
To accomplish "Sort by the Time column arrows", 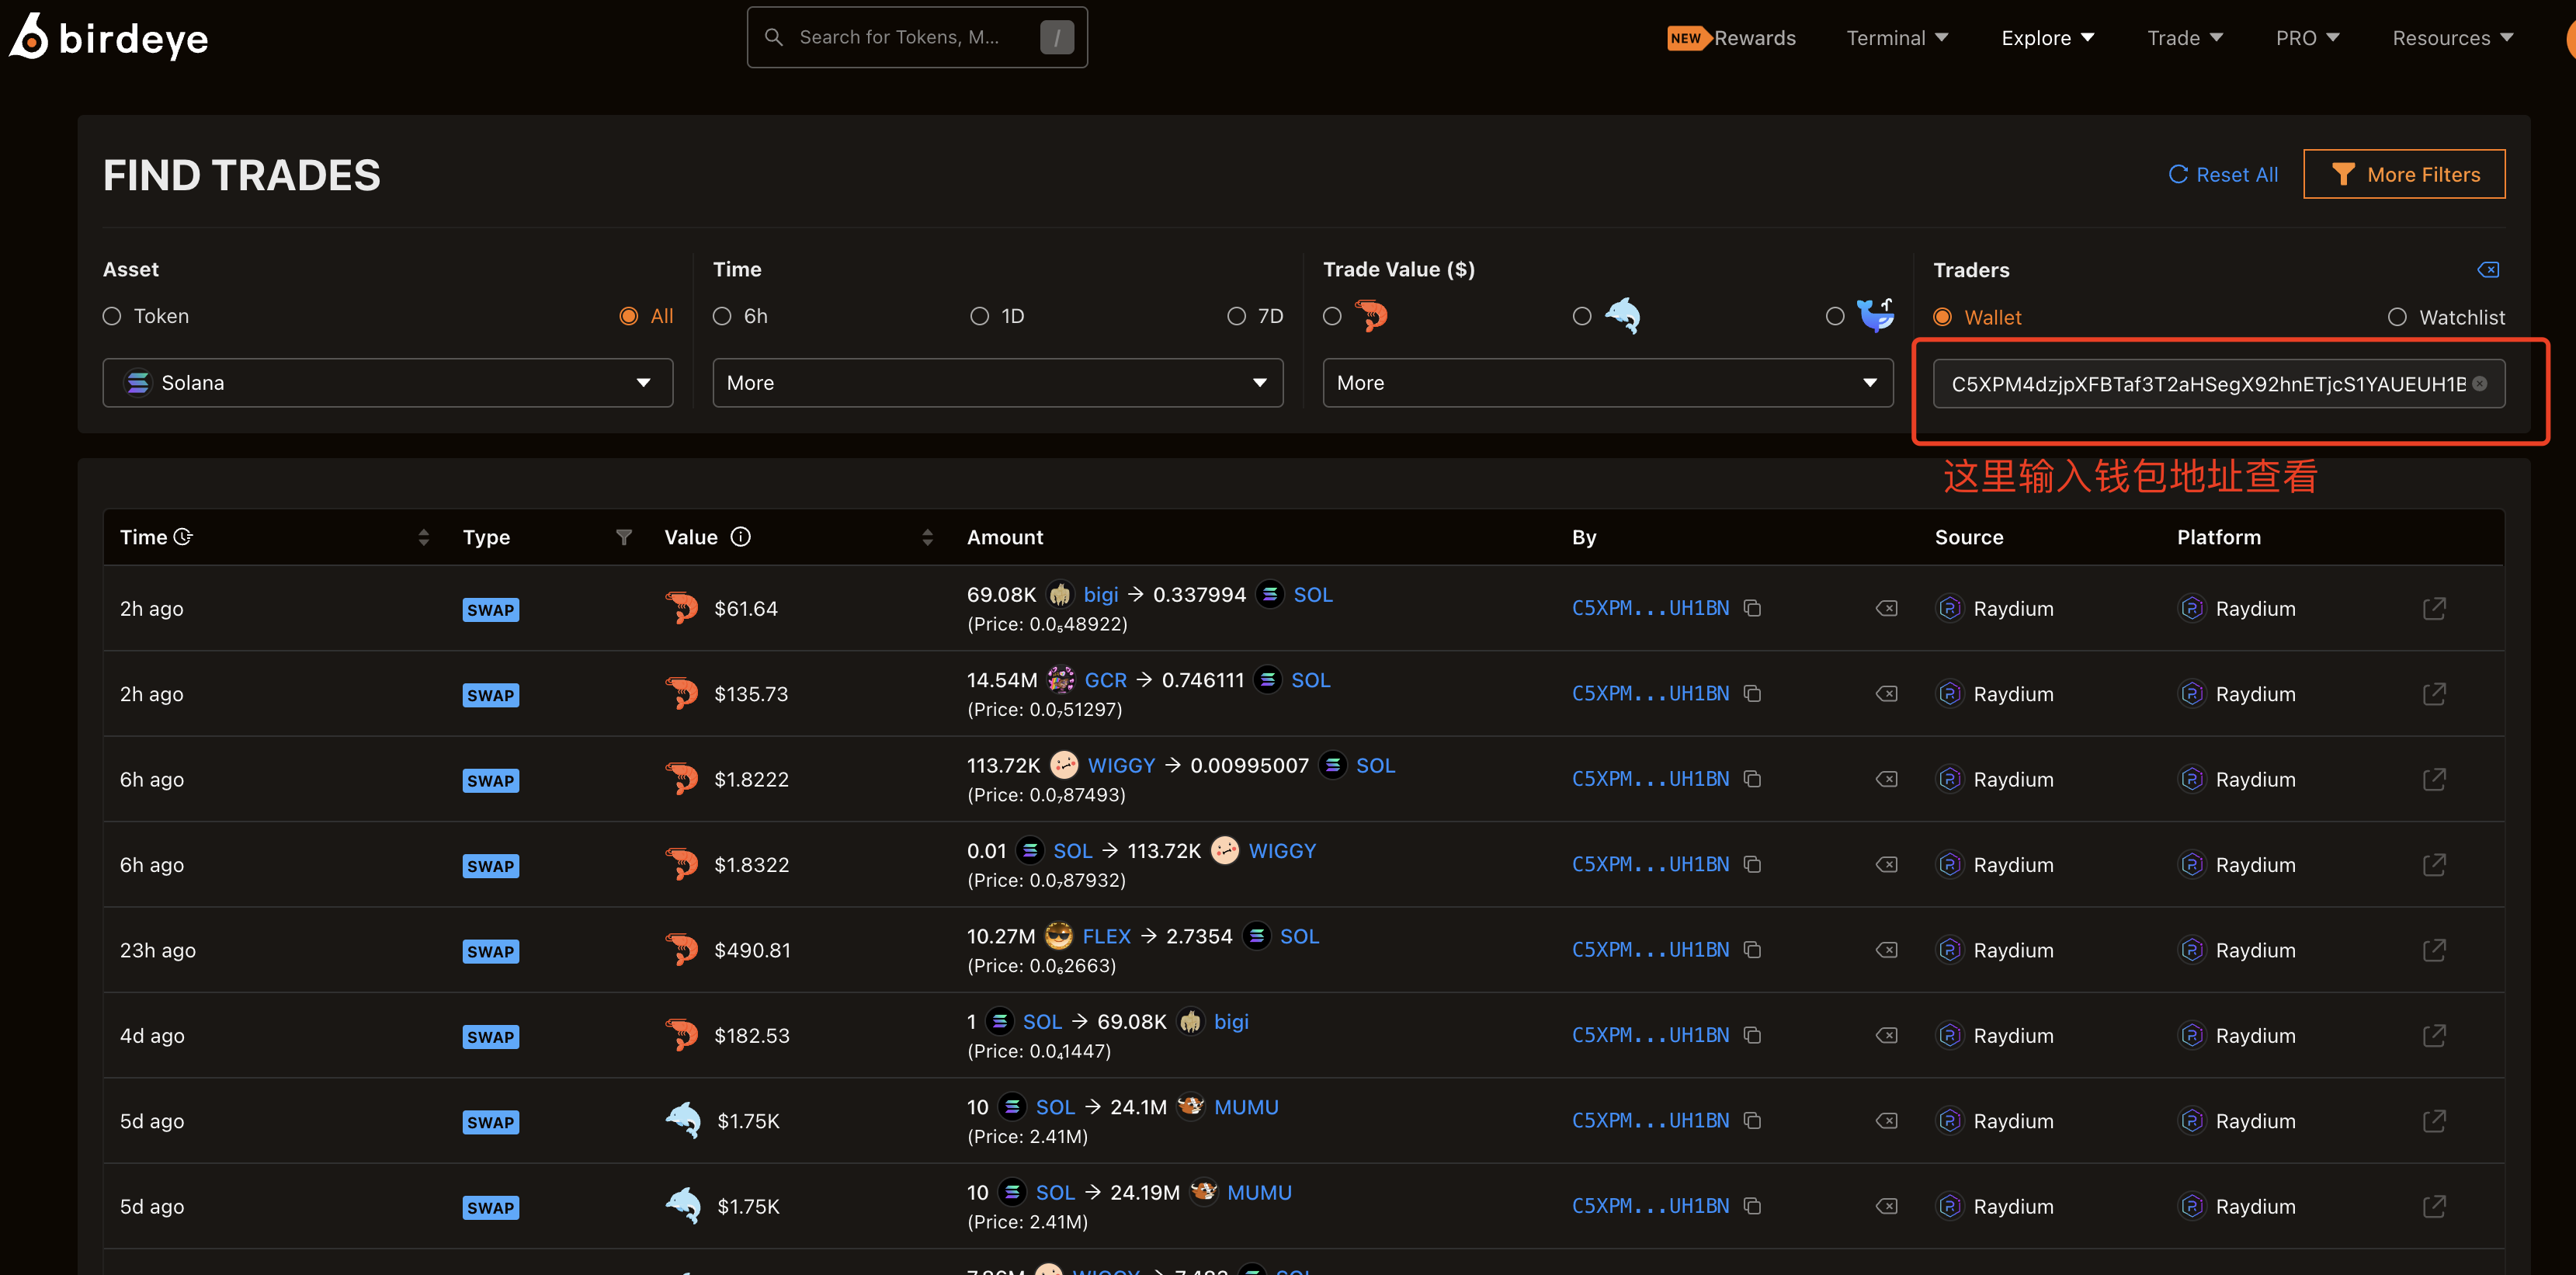I will click(x=423, y=537).
